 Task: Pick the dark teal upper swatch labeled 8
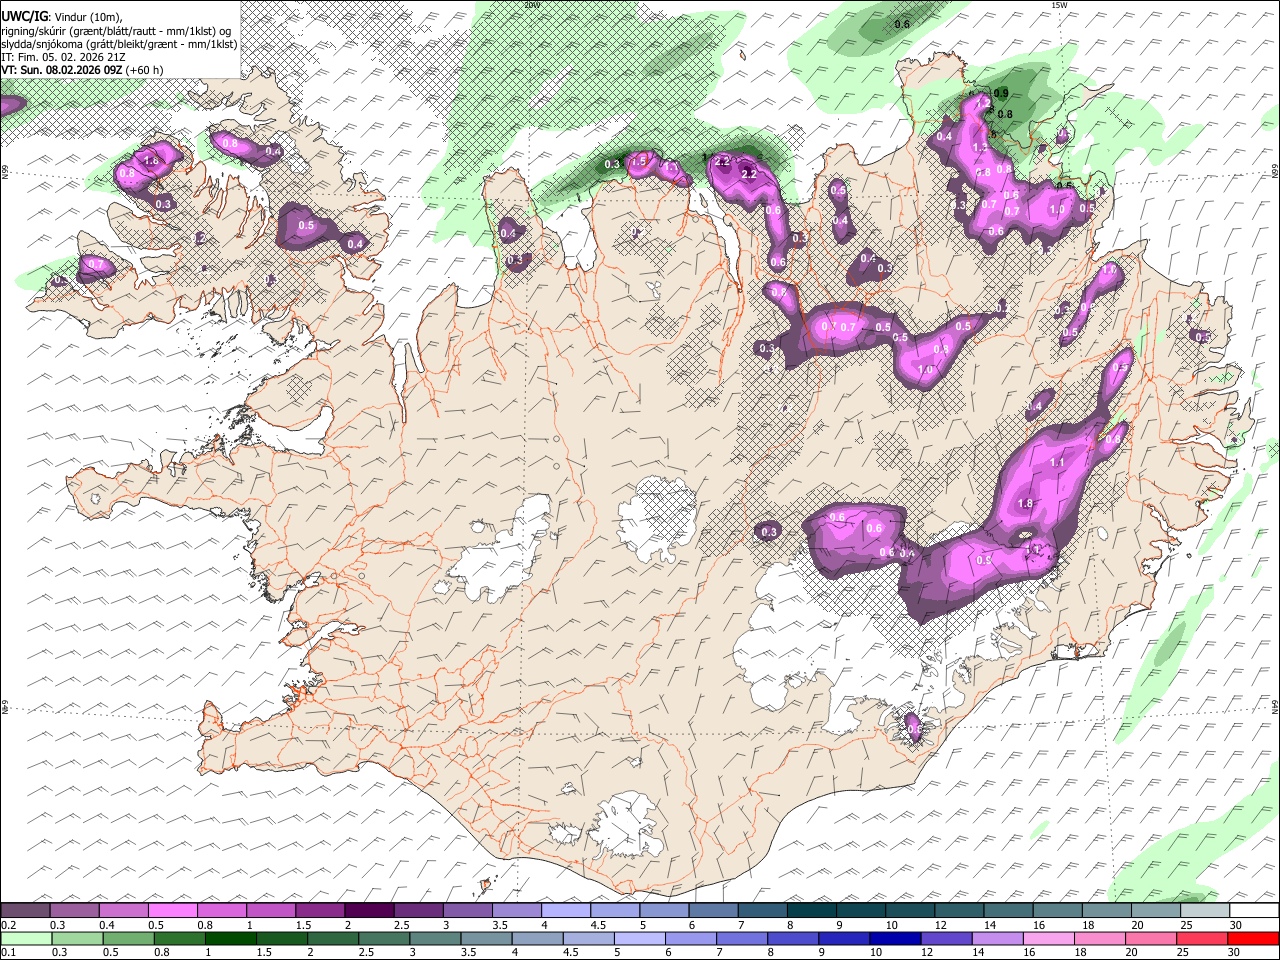(810, 911)
